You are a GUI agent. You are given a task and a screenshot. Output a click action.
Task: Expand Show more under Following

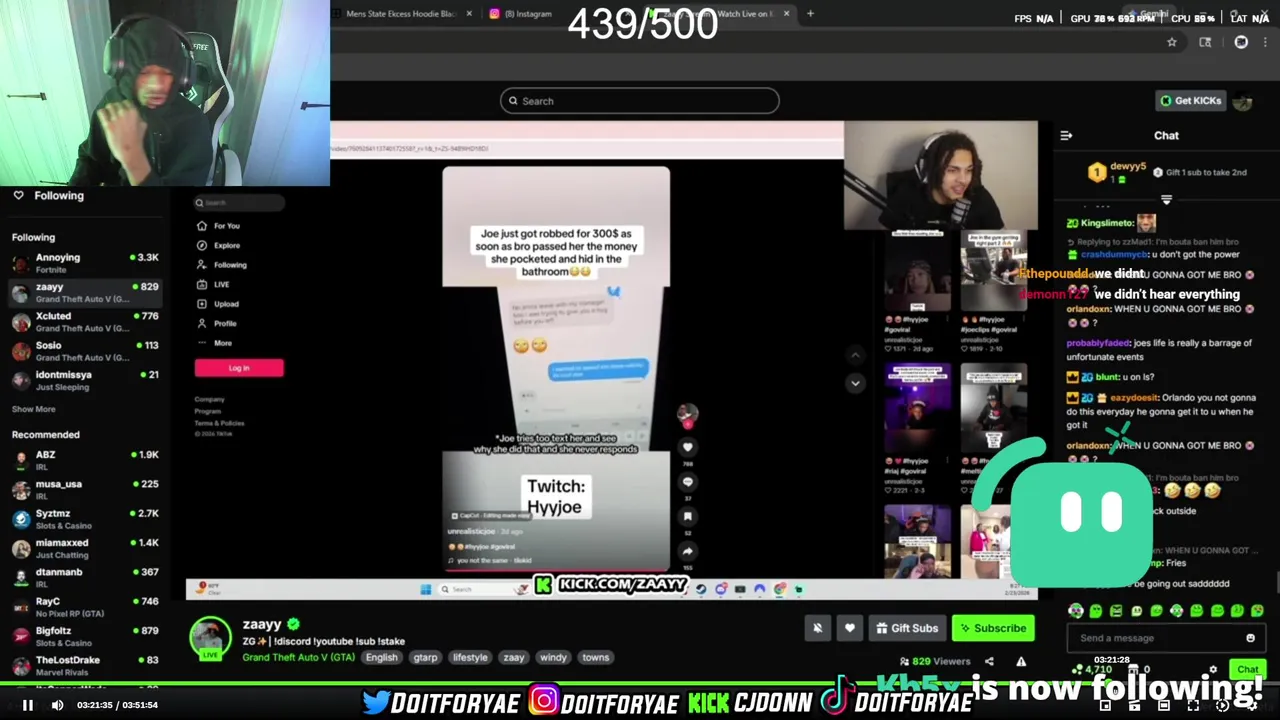click(33, 409)
